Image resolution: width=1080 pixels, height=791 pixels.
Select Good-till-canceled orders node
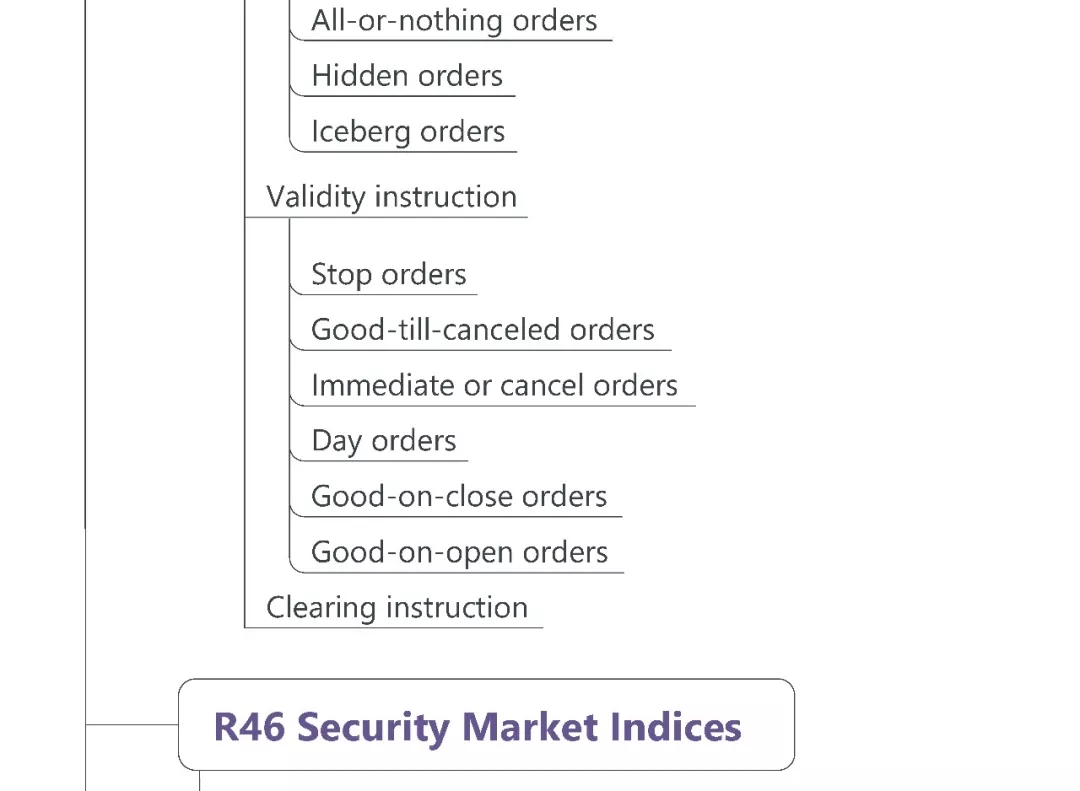(483, 330)
